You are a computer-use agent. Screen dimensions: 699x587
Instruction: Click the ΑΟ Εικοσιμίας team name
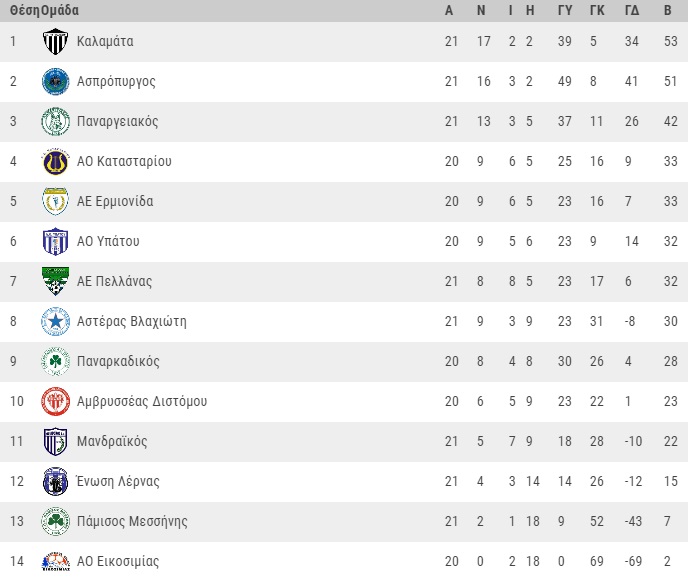[x=118, y=561]
